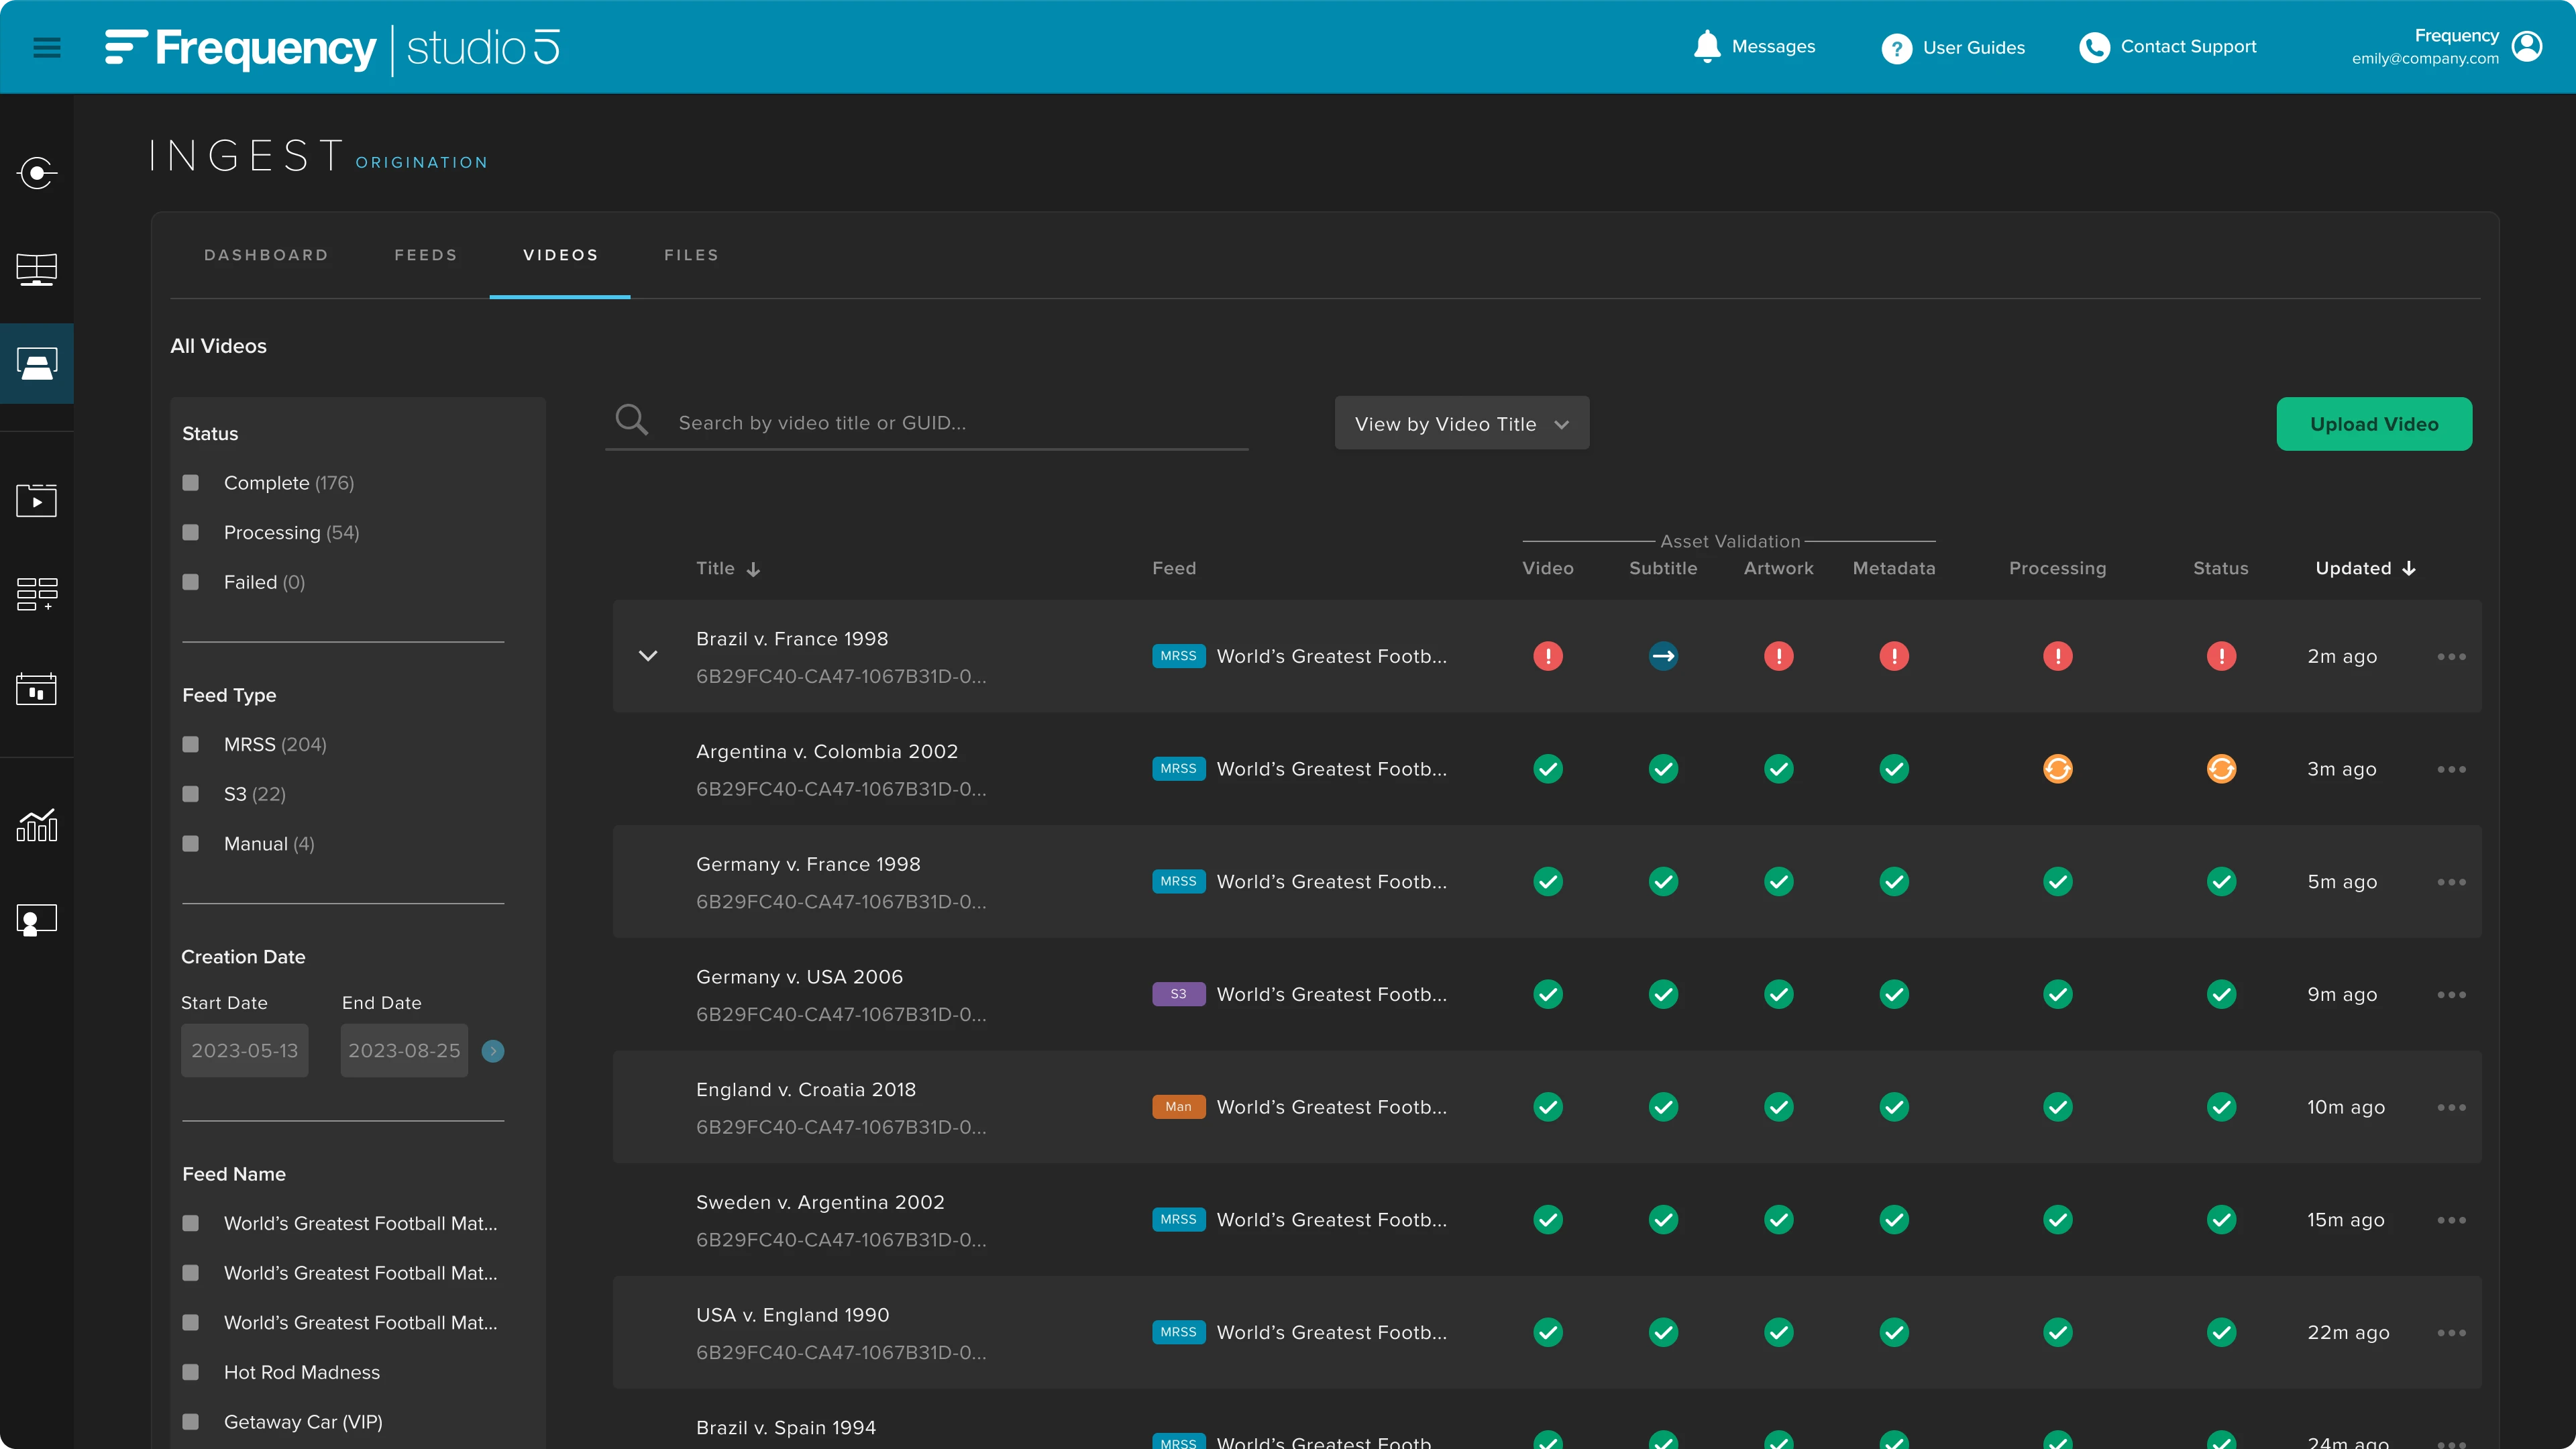2576x1449 pixels.
Task: Enable the MRSS feed type checkbox
Action: pyautogui.click(x=191, y=744)
